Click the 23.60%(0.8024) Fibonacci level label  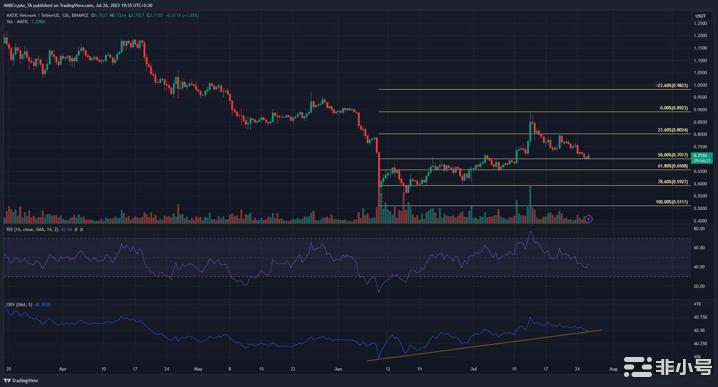click(673, 130)
